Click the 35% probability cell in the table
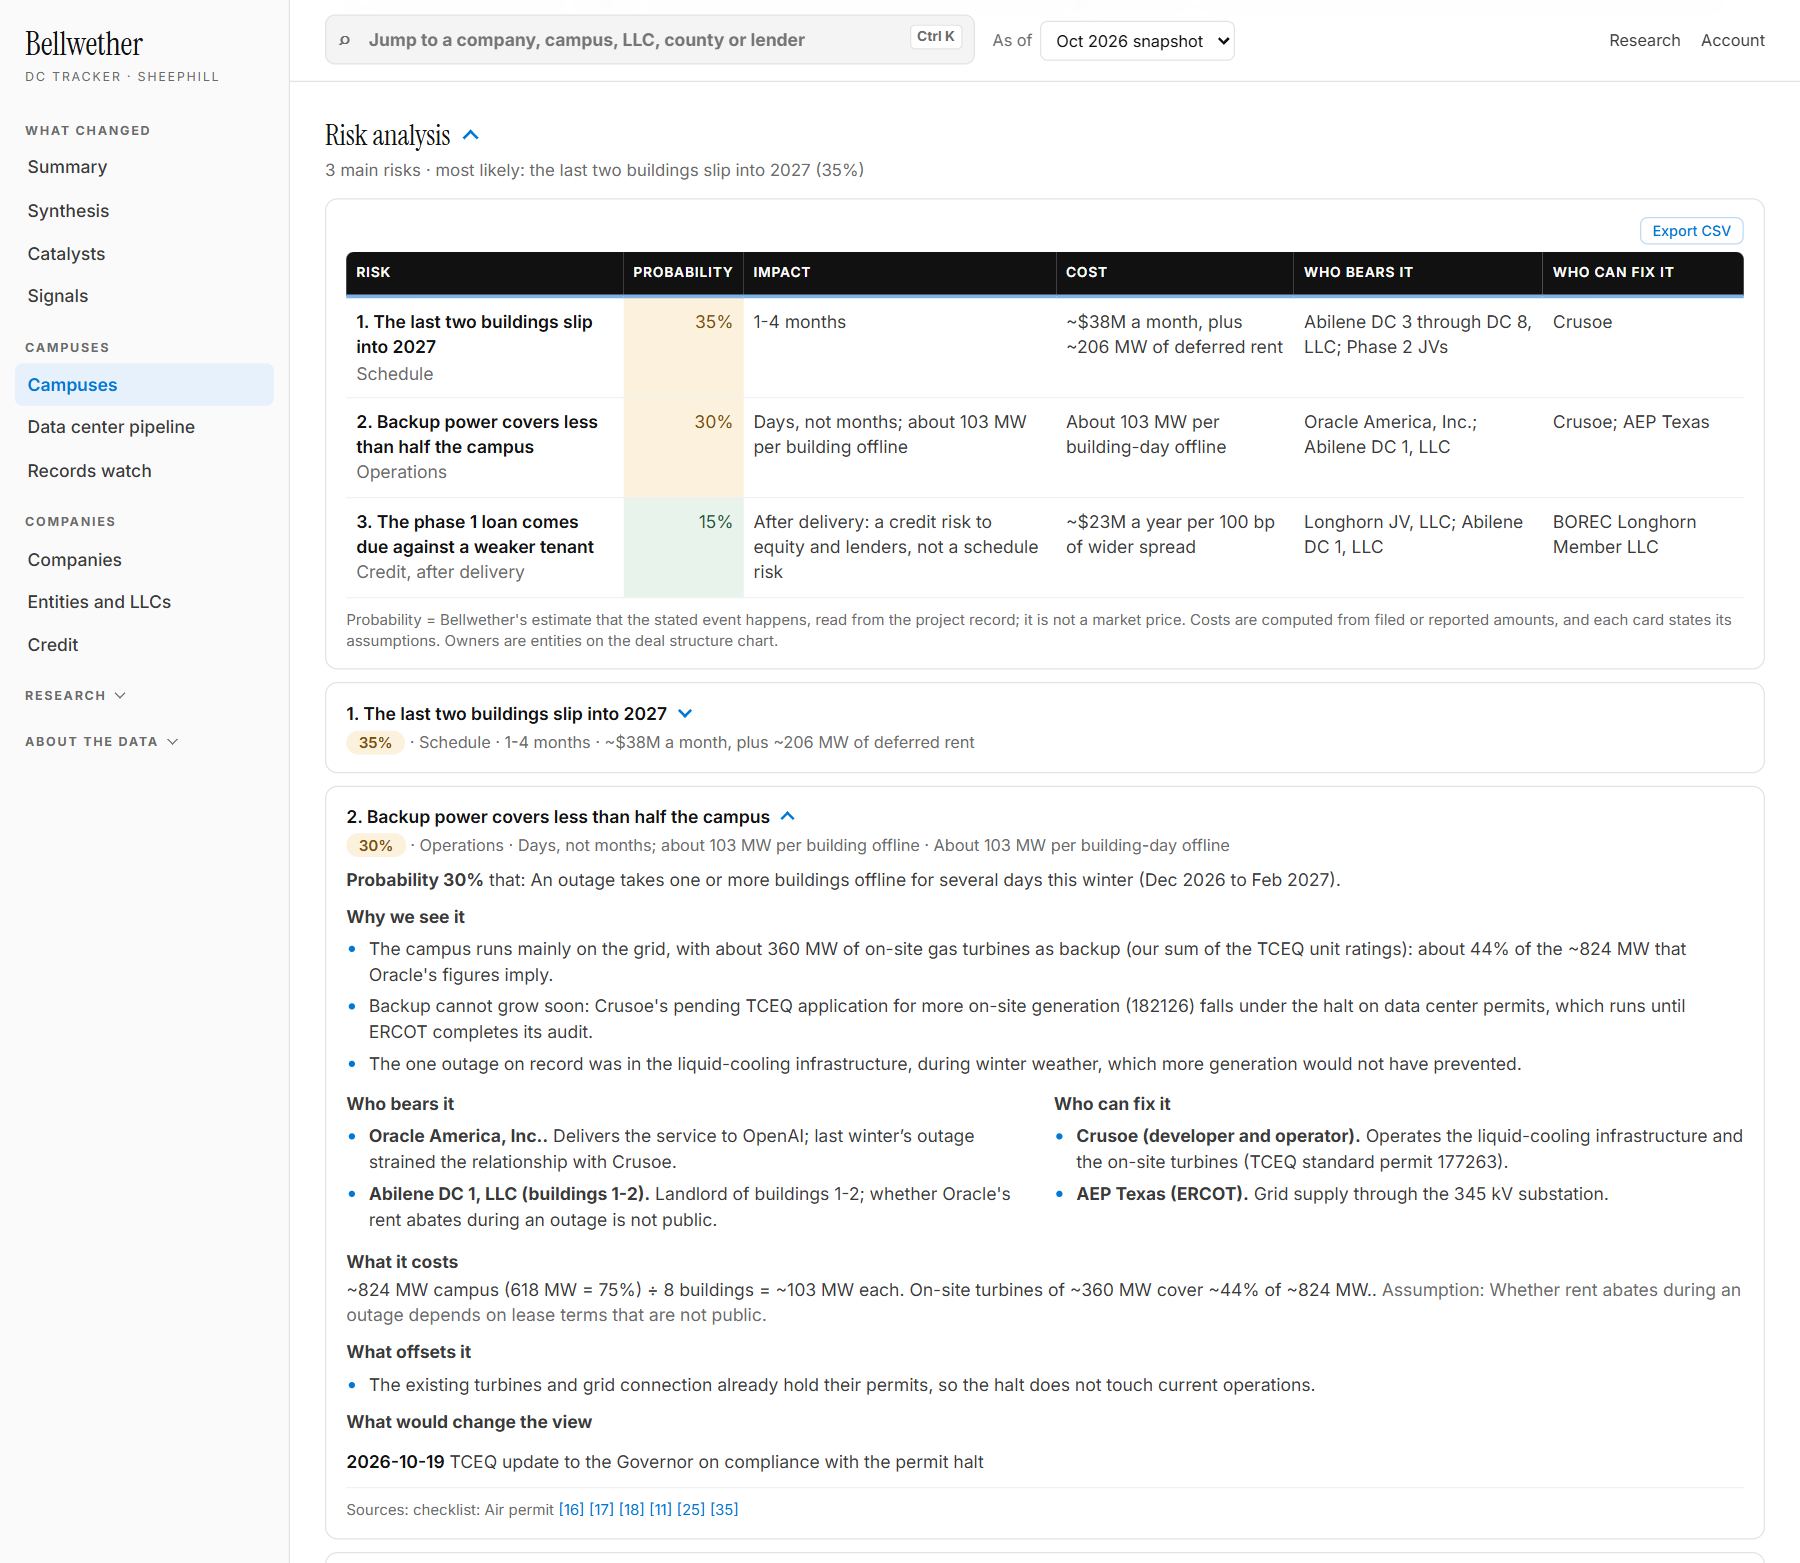The image size is (1800, 1563). 683,347
